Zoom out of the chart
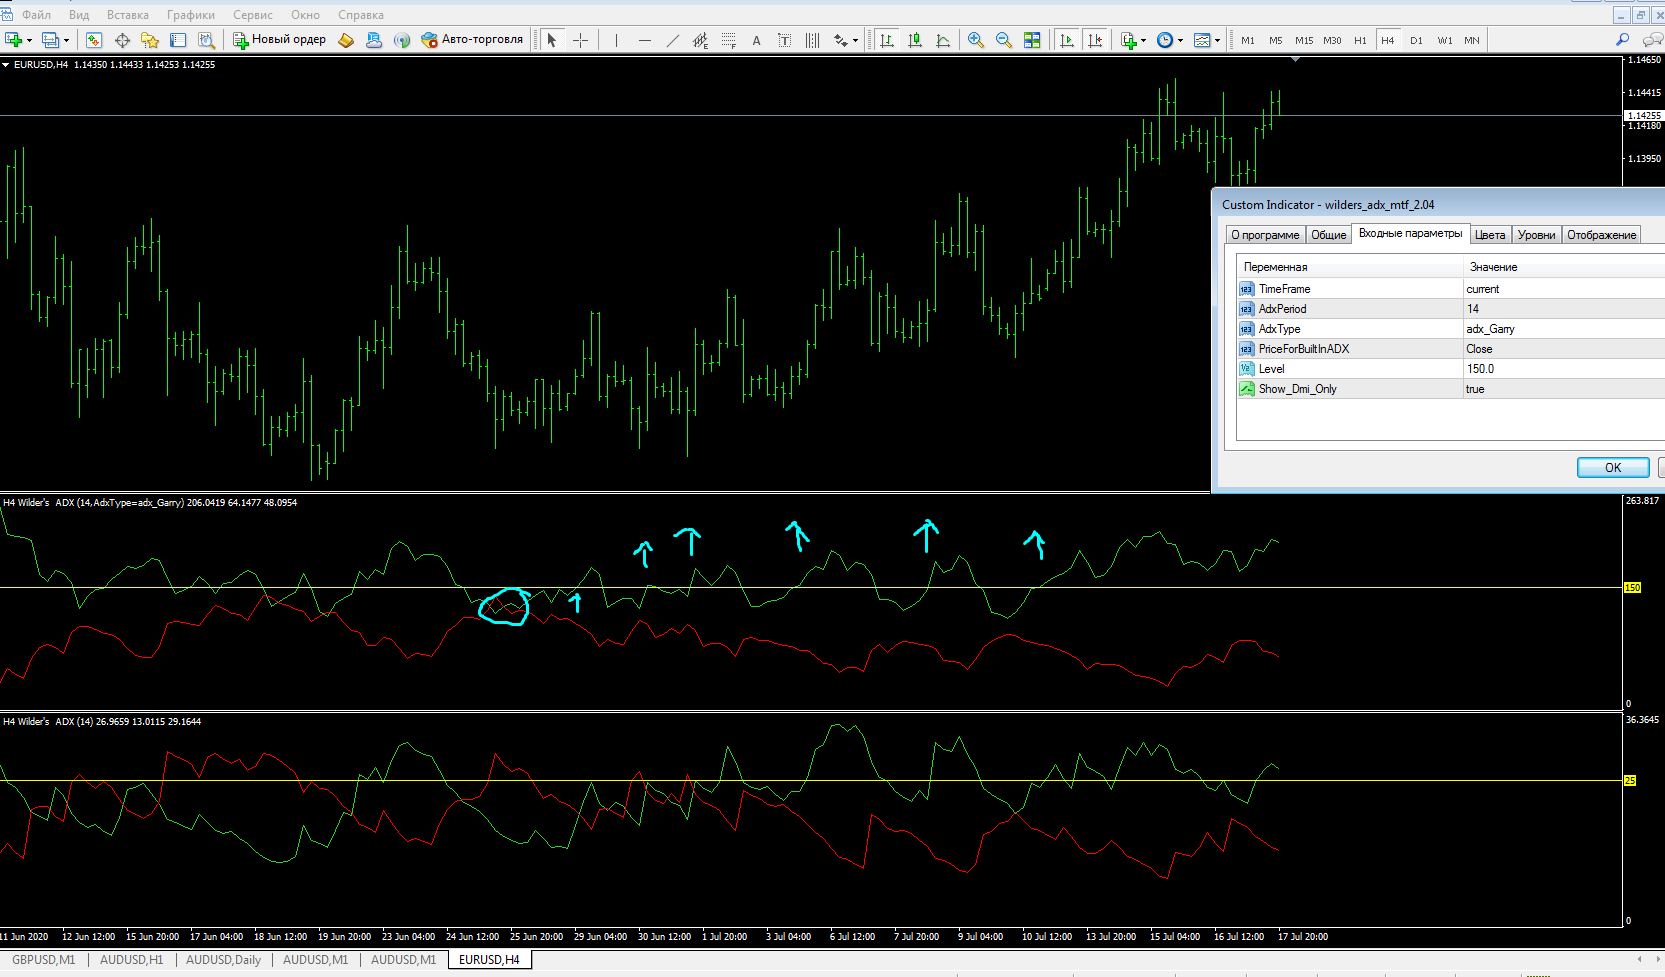The height and width of the screenshot is (977, 1665). pyautogui.click(x=1003, y=40)
